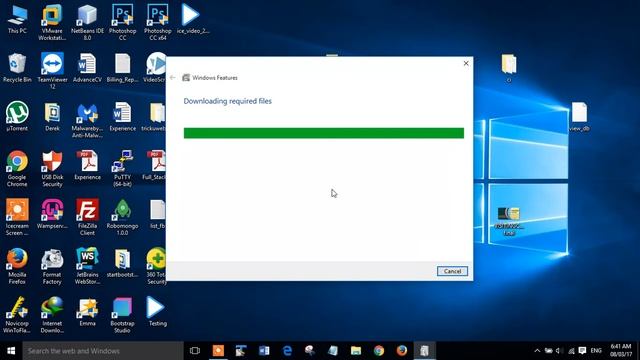
Task: Click the Windows Start button
Action: (11, 351)
